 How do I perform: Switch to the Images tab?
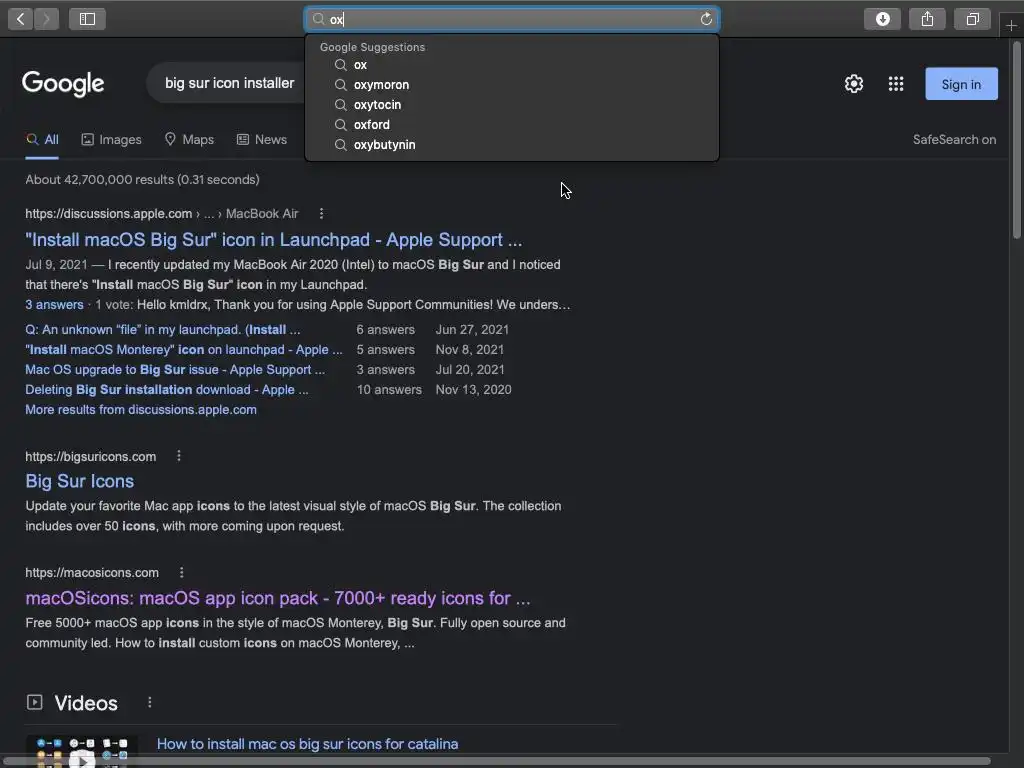click(111, 140)
